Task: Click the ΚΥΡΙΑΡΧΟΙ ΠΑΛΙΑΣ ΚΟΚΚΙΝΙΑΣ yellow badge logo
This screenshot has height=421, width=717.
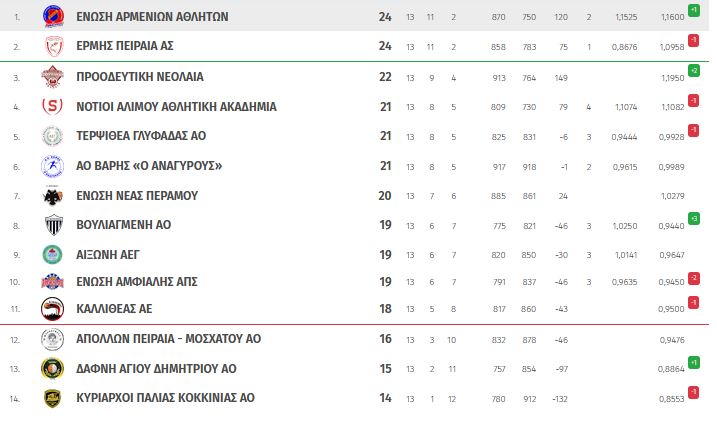Action: 53,398
